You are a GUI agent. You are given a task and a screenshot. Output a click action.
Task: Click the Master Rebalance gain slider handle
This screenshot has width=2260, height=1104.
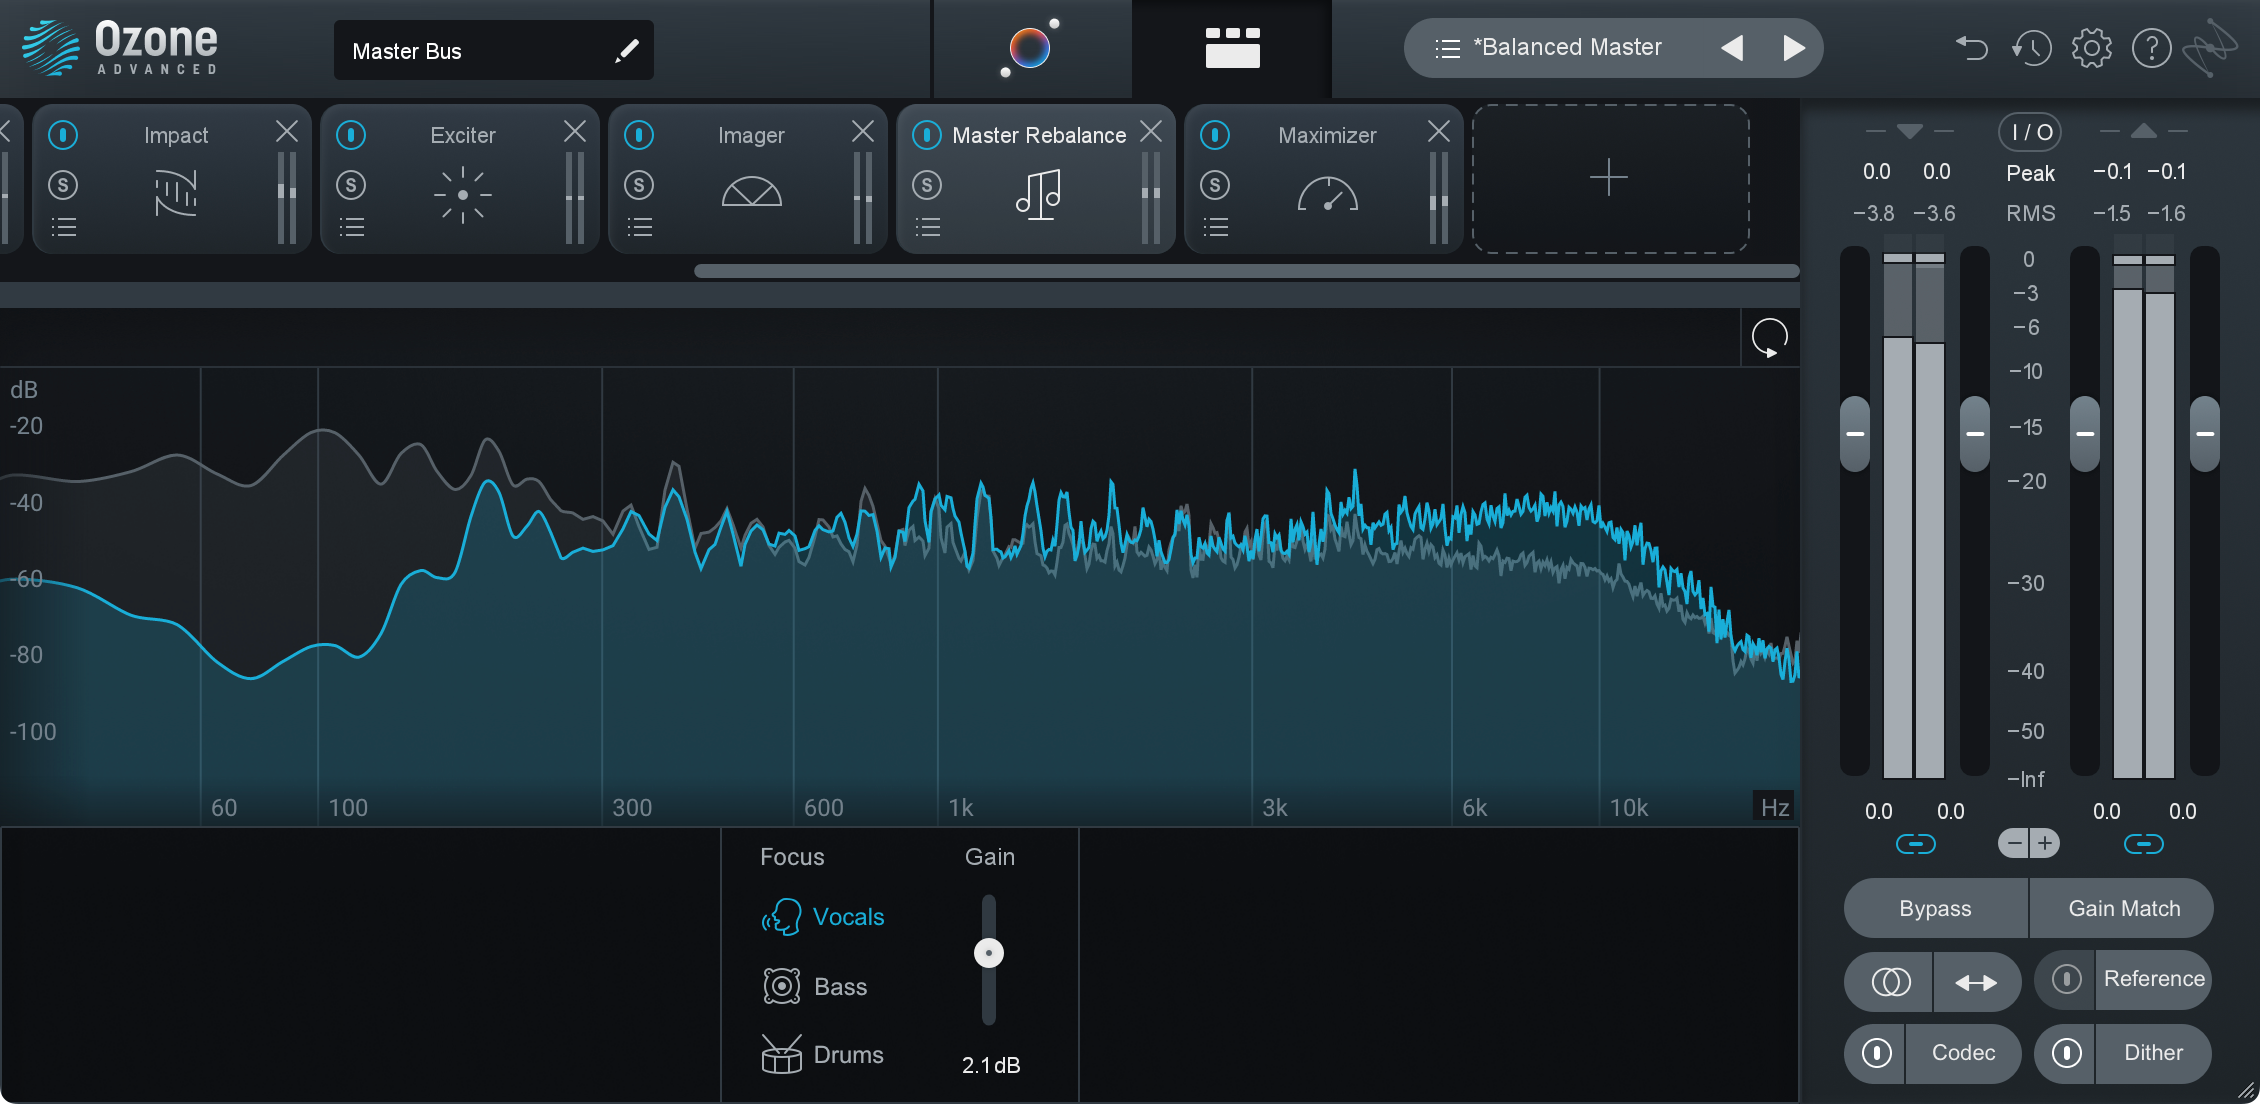click(989, 953)
